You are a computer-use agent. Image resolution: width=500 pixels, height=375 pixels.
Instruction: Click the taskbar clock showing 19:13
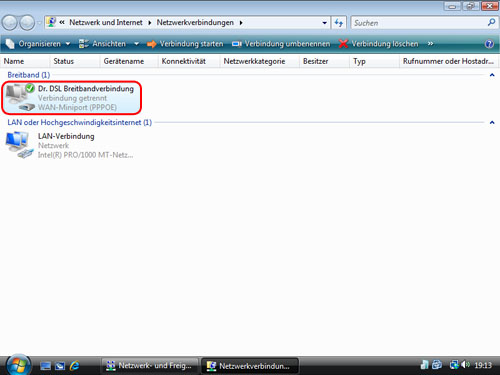click(483, 365)
